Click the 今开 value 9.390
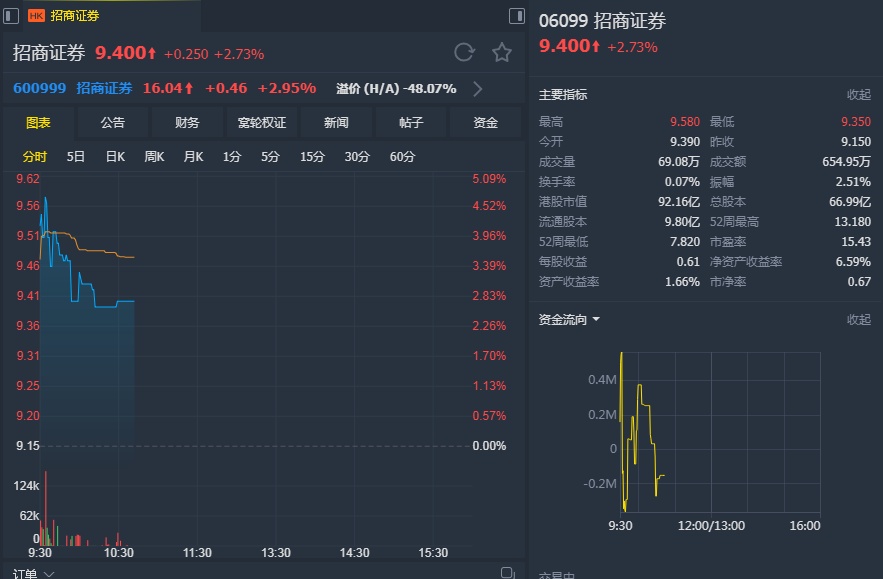This screenshot has width=883, height=579. tap(685, 142)
